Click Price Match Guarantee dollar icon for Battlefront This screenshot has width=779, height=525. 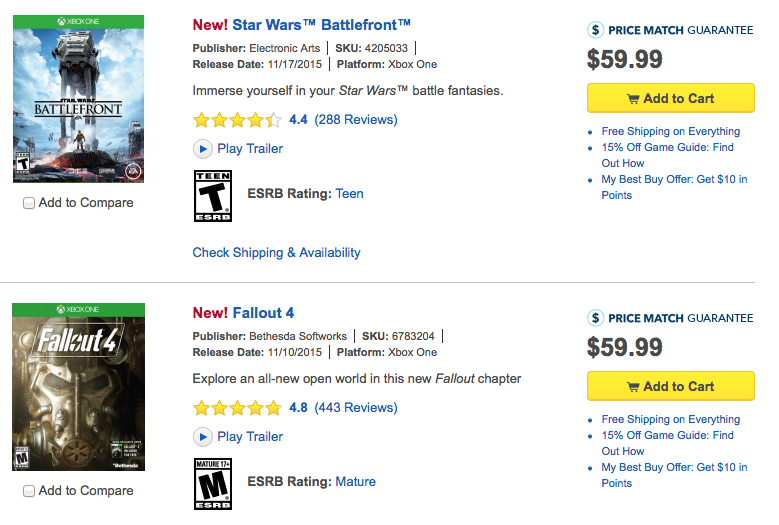[x=596, y=30]
